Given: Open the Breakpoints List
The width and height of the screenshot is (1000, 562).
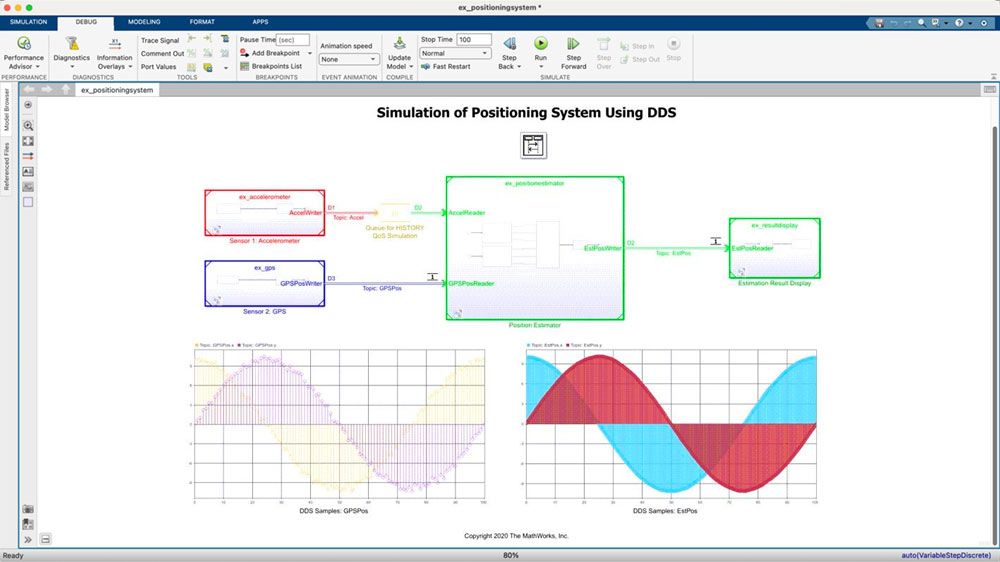Looking at the screenshot, I should [276, 66].
